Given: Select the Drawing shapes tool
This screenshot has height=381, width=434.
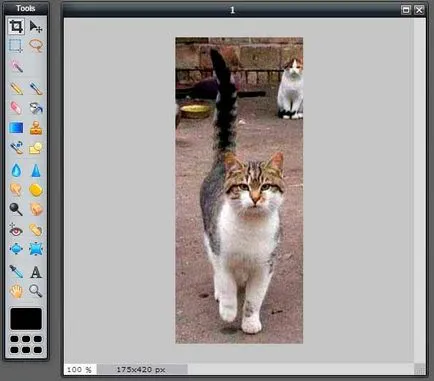Looking at the screenshot, I should click(x=36, y=148).
